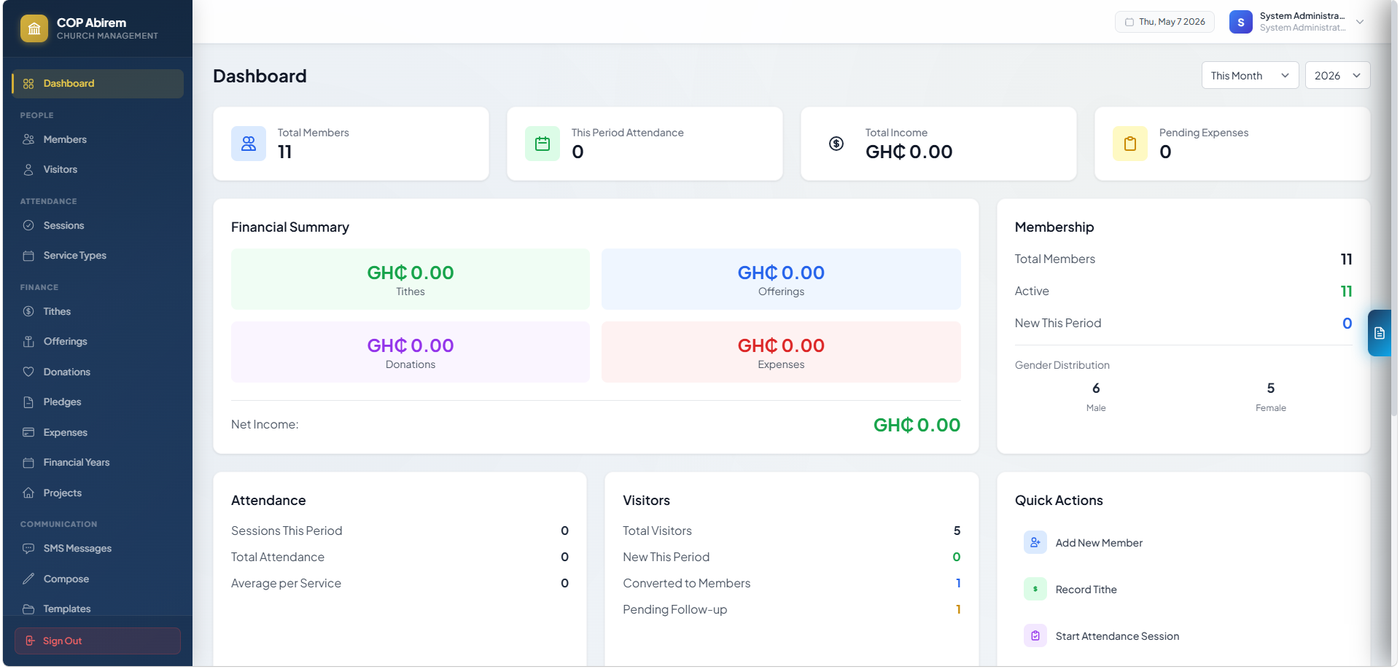The image size is (1400, 669).
Task: Click the Converted to Members row
Action: pos(791,584)
